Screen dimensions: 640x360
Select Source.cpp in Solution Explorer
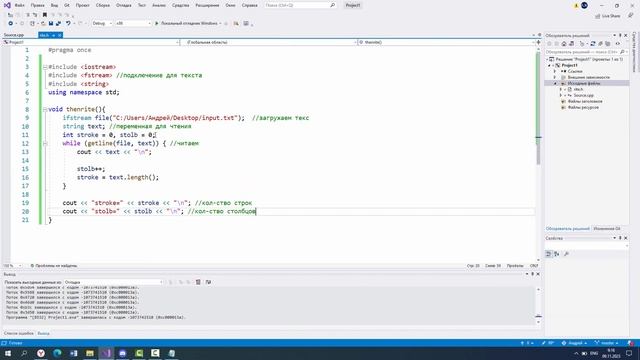[583, 95]
